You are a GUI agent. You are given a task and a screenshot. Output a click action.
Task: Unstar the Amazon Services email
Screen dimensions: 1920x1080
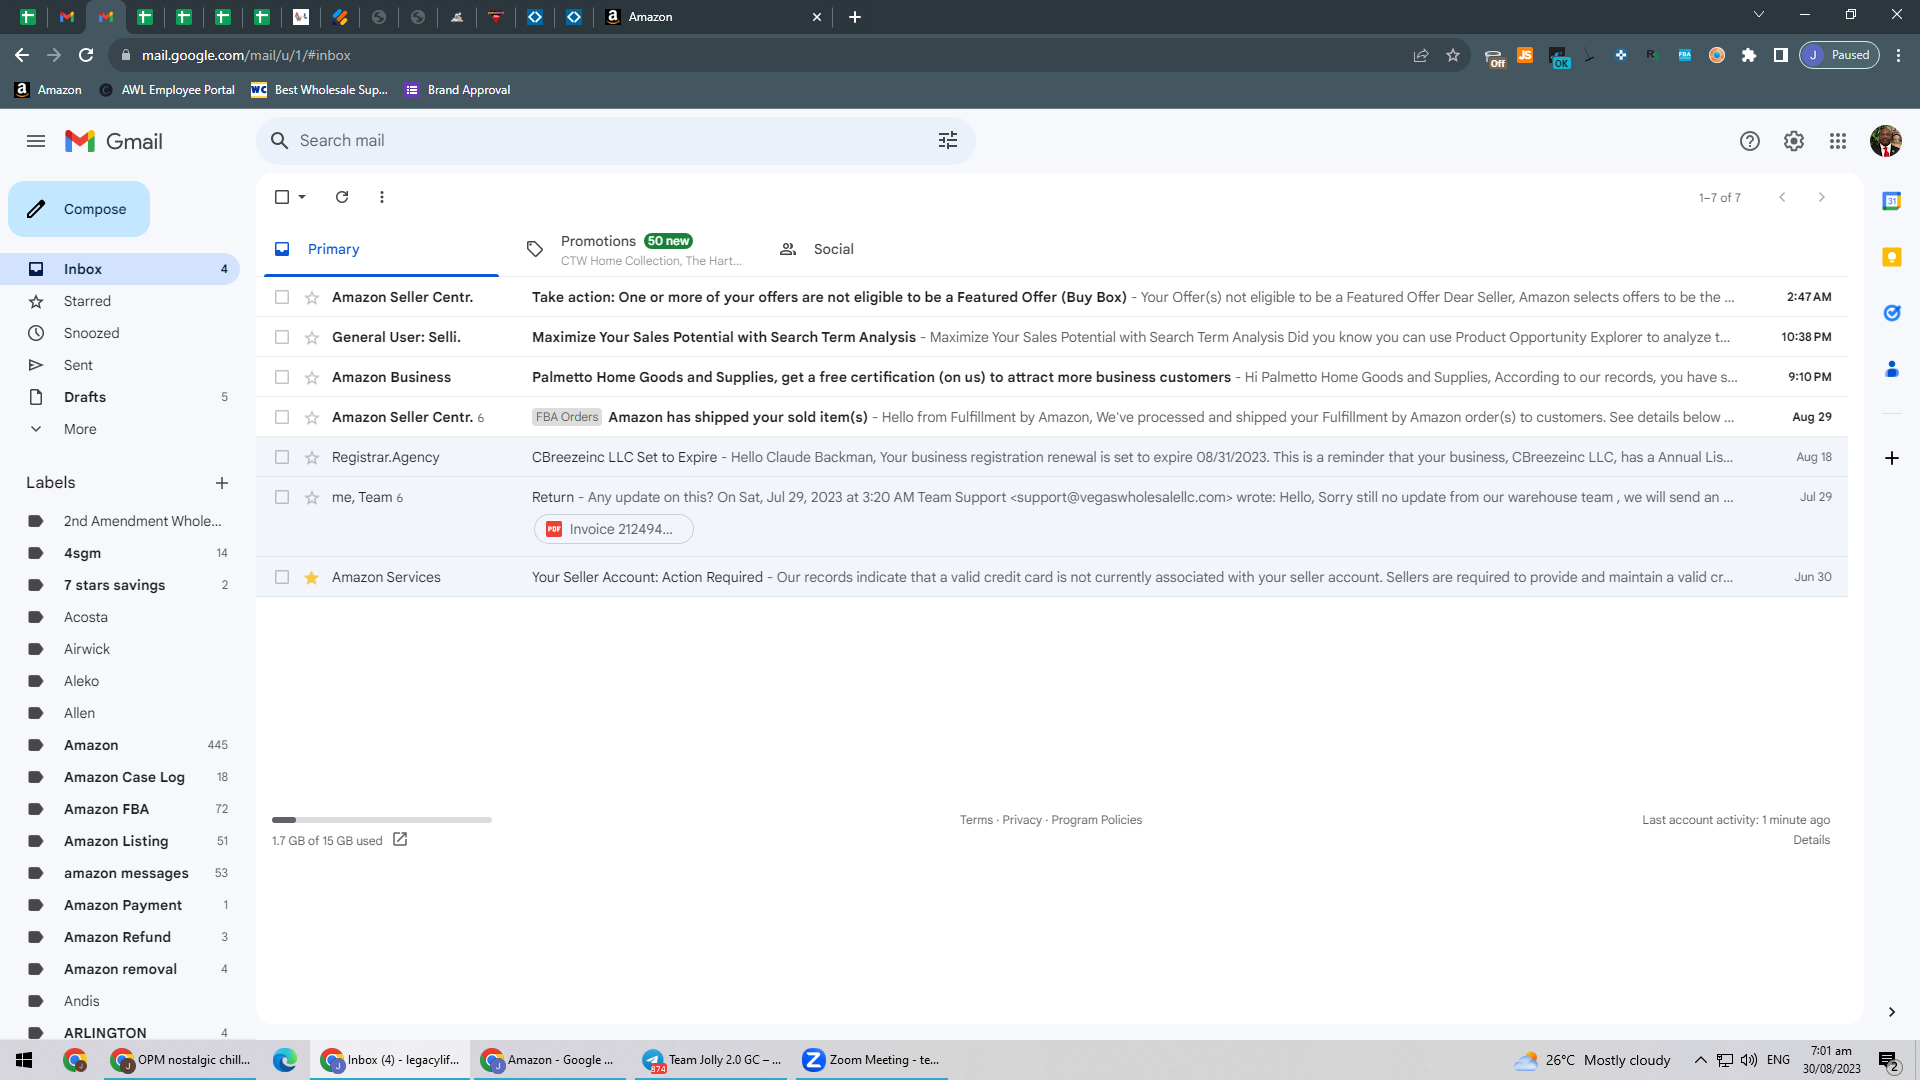[x=312, y=577]
